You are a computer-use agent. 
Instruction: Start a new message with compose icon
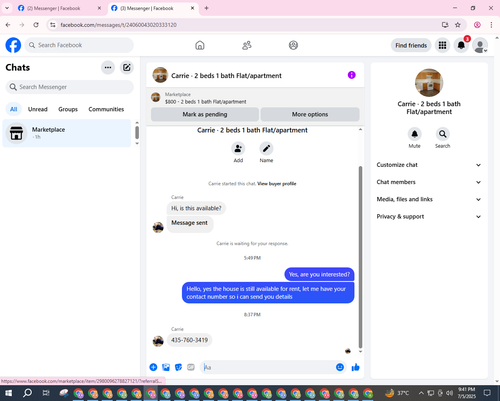(x=127, y=67)
